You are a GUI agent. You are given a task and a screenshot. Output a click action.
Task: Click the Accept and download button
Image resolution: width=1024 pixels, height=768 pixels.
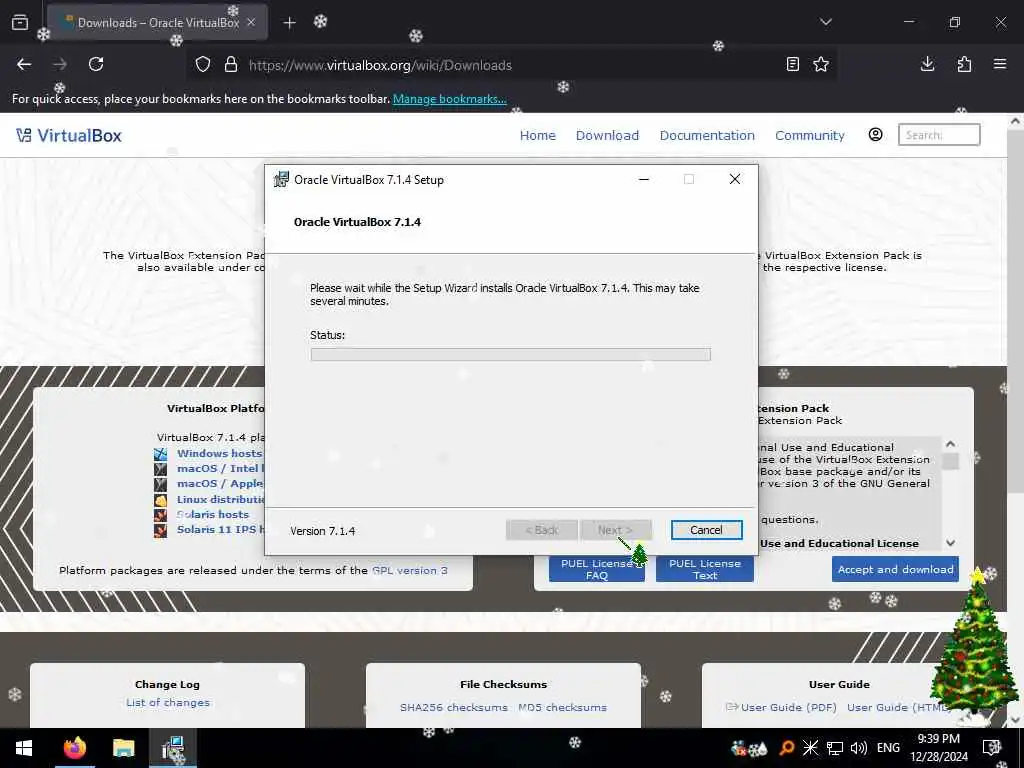[x=895, y=569]
